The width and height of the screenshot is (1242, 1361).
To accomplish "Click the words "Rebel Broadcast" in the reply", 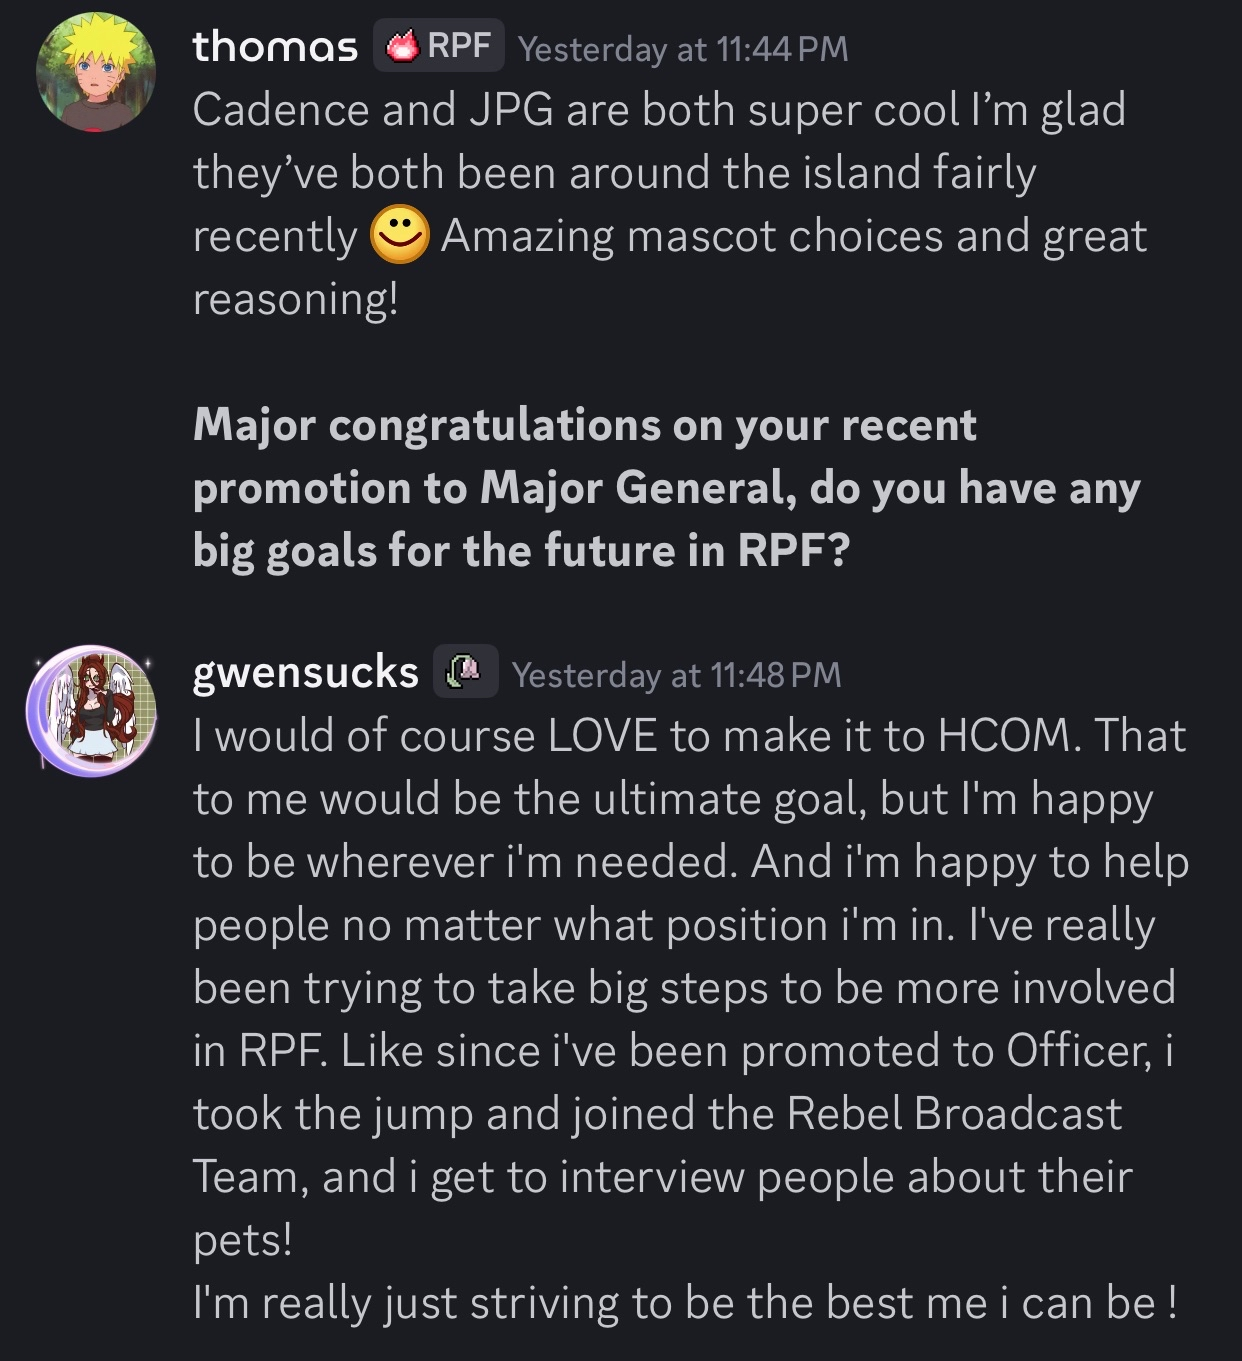I will point(954,1115).
